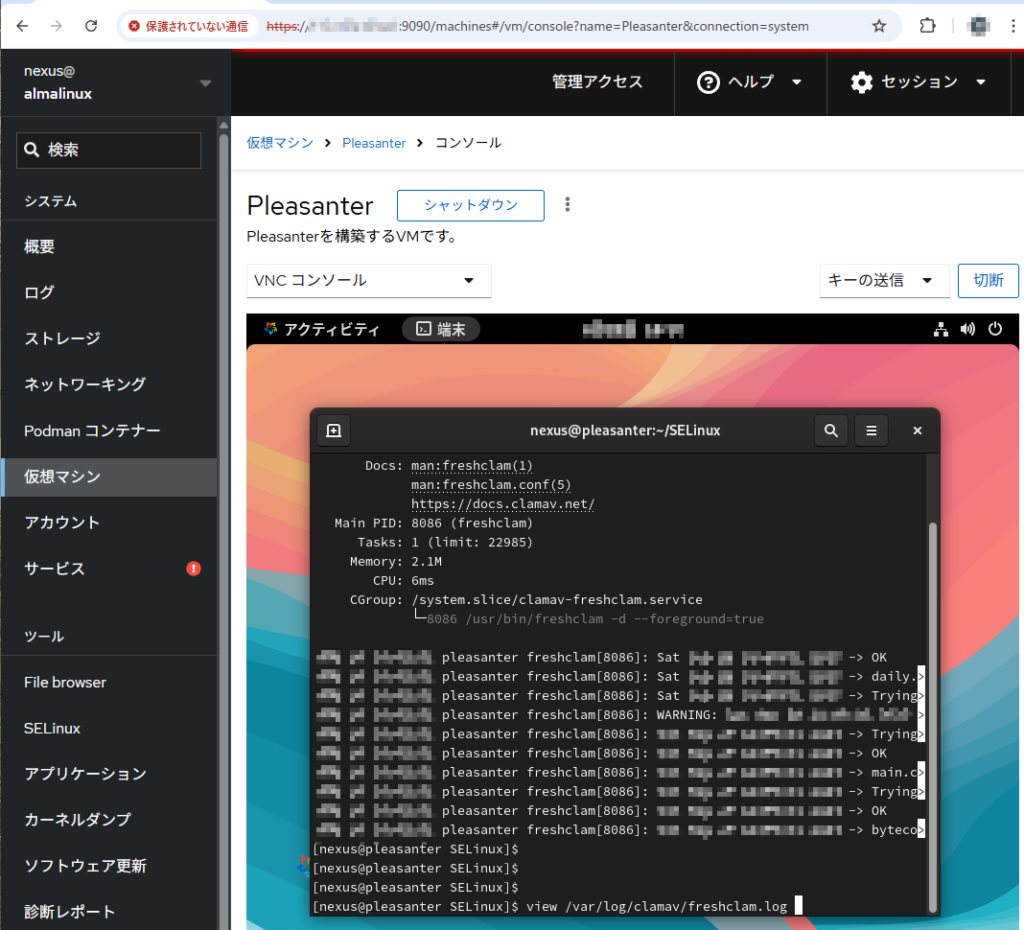The image size is (1024, 930).
Task: Open browser extensions puzzle icon
Action: [928, 26]
